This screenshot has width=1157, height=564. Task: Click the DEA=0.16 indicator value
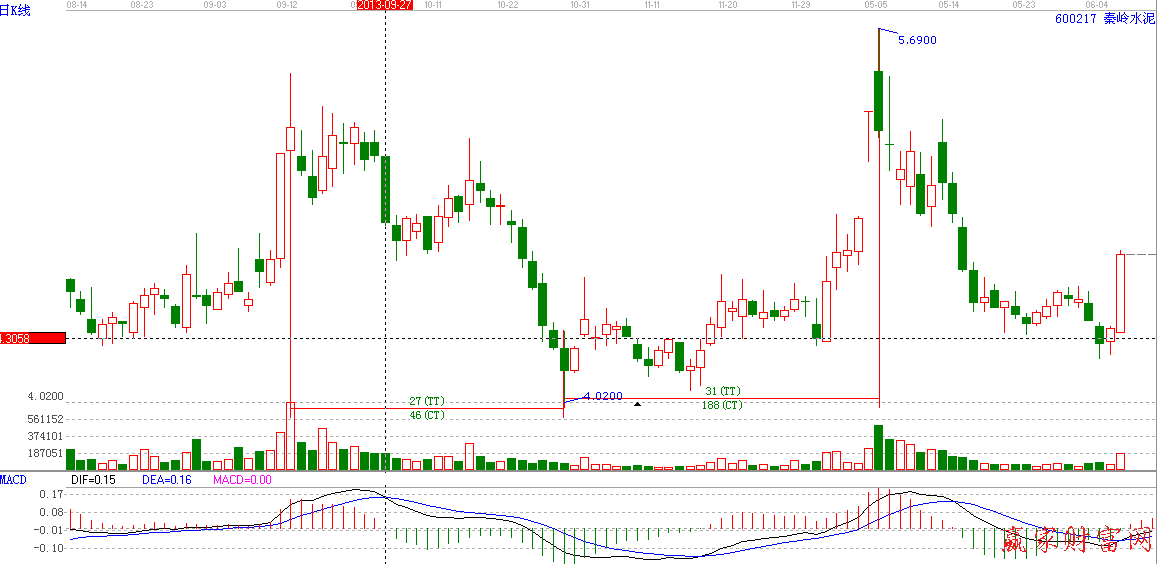click(164, 480)
